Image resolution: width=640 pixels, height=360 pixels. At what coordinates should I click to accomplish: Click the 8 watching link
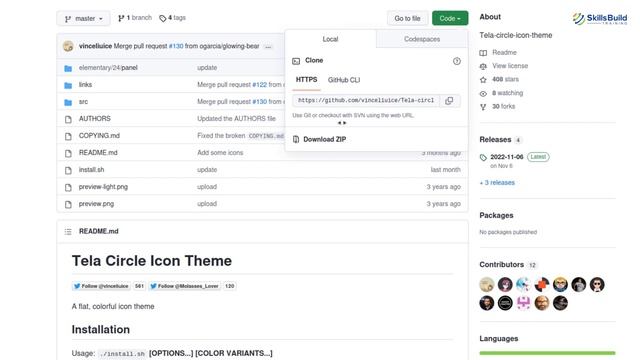[507, 93]
